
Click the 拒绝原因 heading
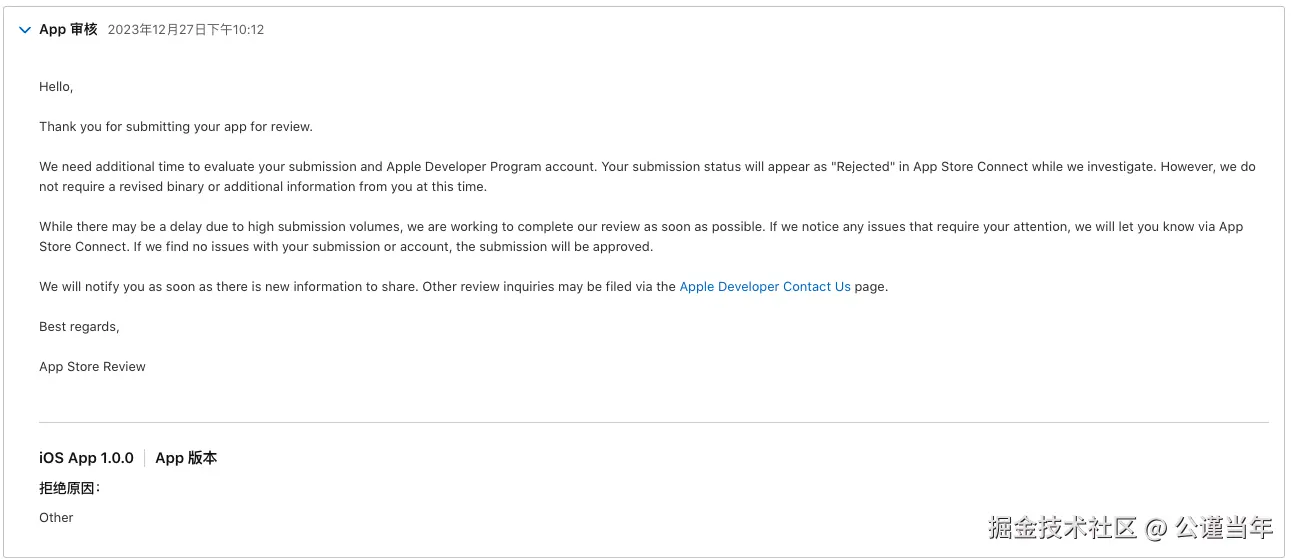tap(69, 488)
